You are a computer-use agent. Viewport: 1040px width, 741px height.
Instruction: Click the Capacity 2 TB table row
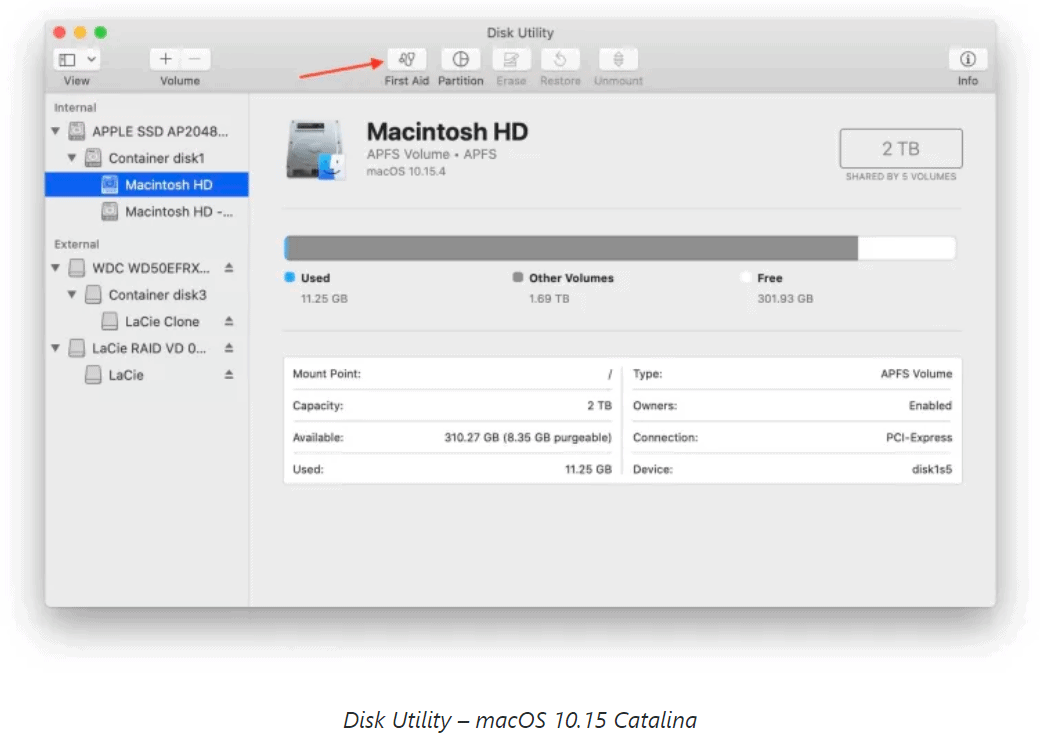coord(452,405)
